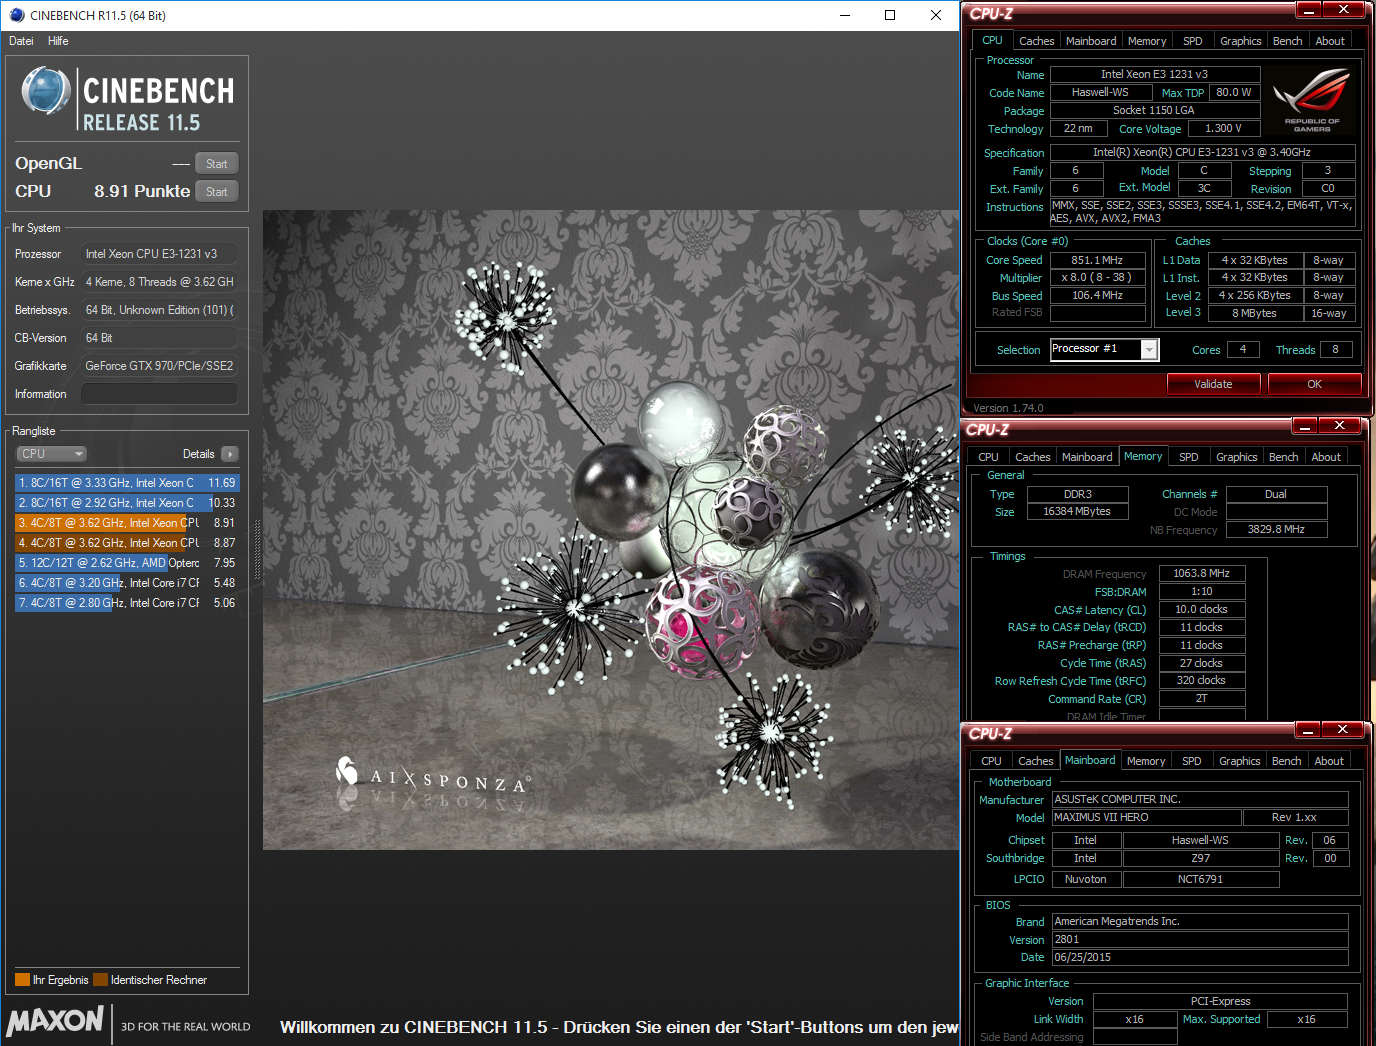
Task: Open the CPU ranking dropdown
Action: [x=51, y=454]
